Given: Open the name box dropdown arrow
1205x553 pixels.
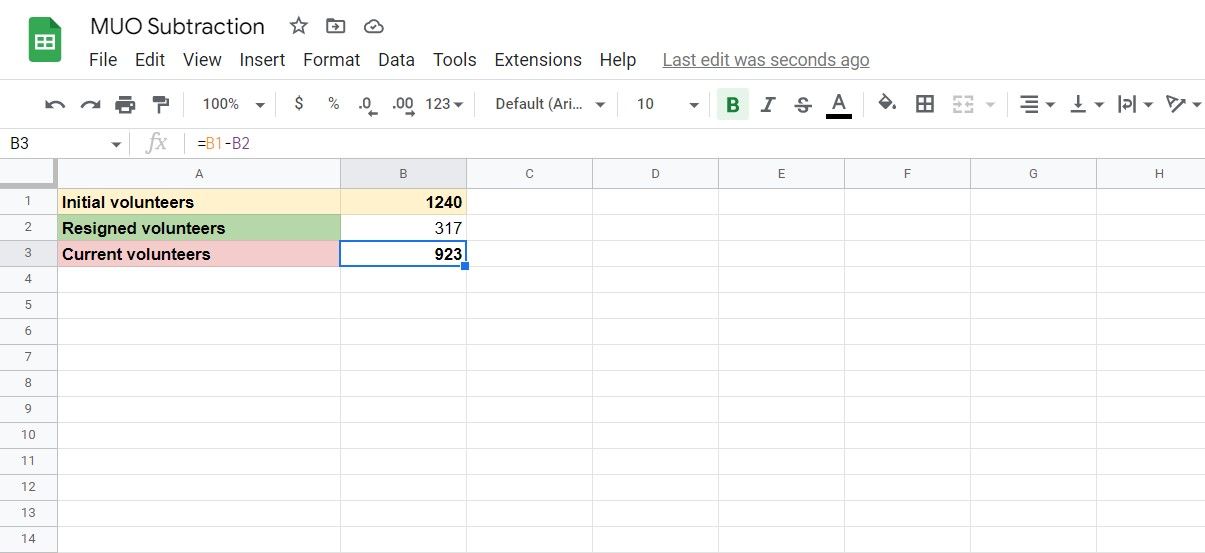Looking at the screenshot, I should (x=116, y=144).
